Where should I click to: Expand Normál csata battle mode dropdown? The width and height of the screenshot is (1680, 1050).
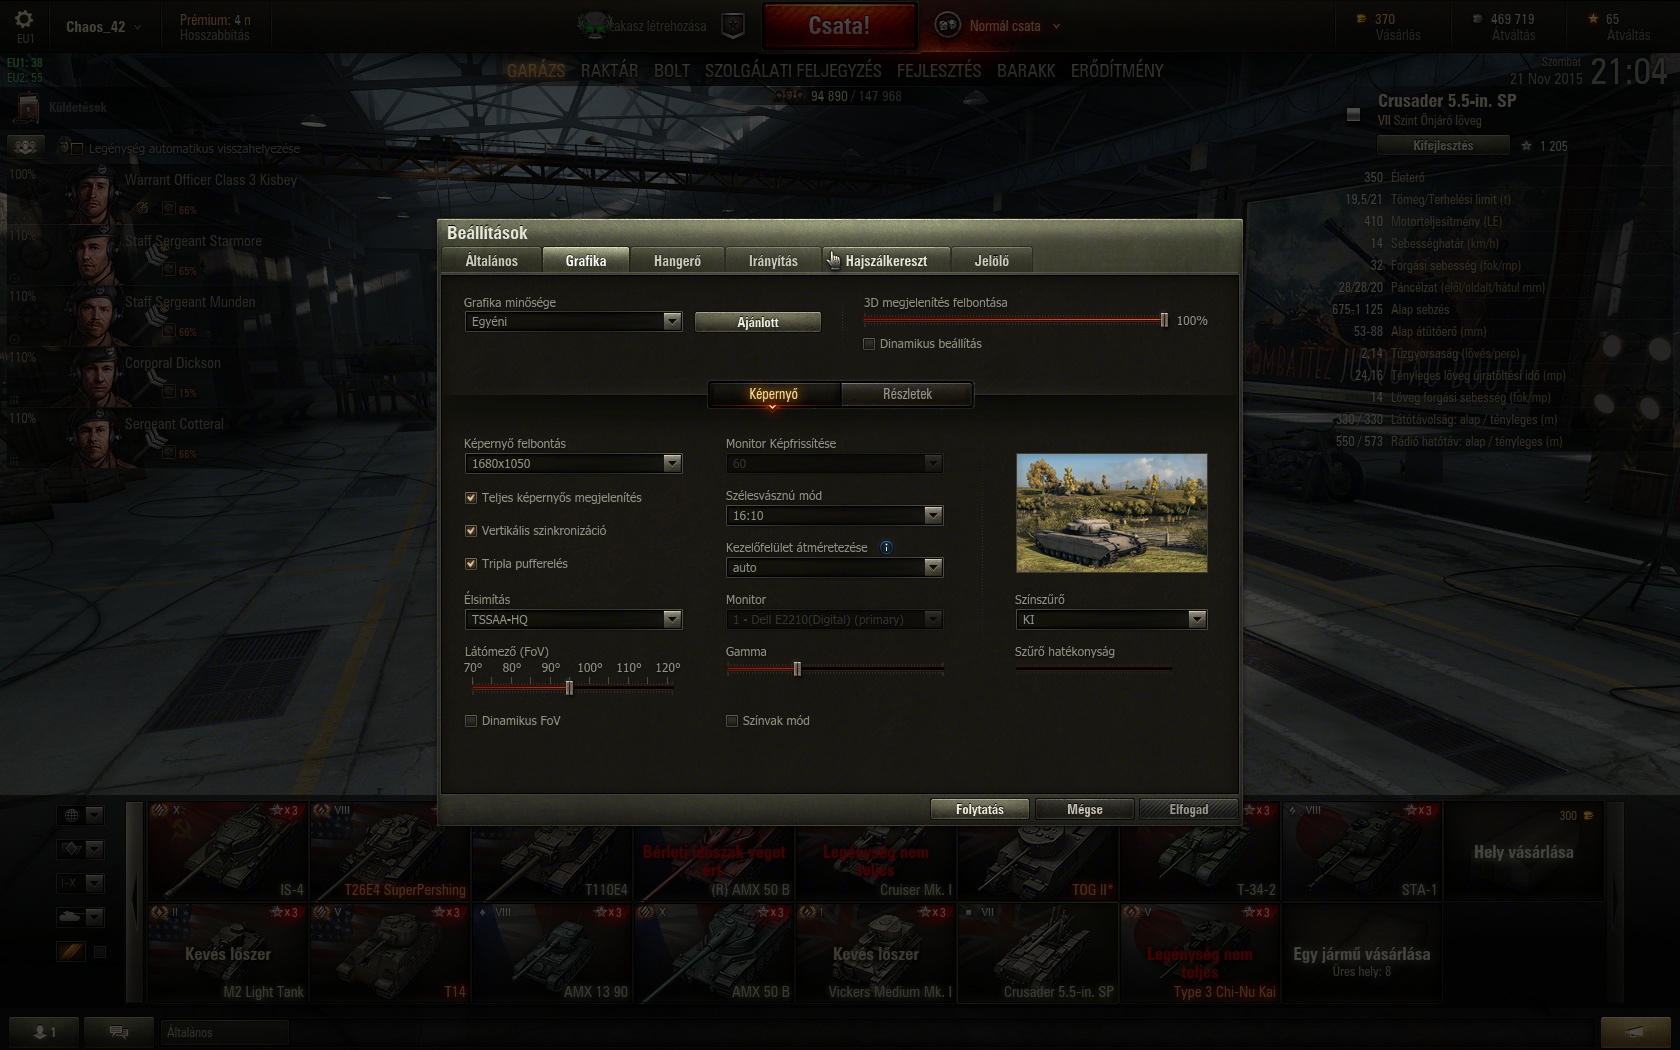click(x=1057, y=26)
